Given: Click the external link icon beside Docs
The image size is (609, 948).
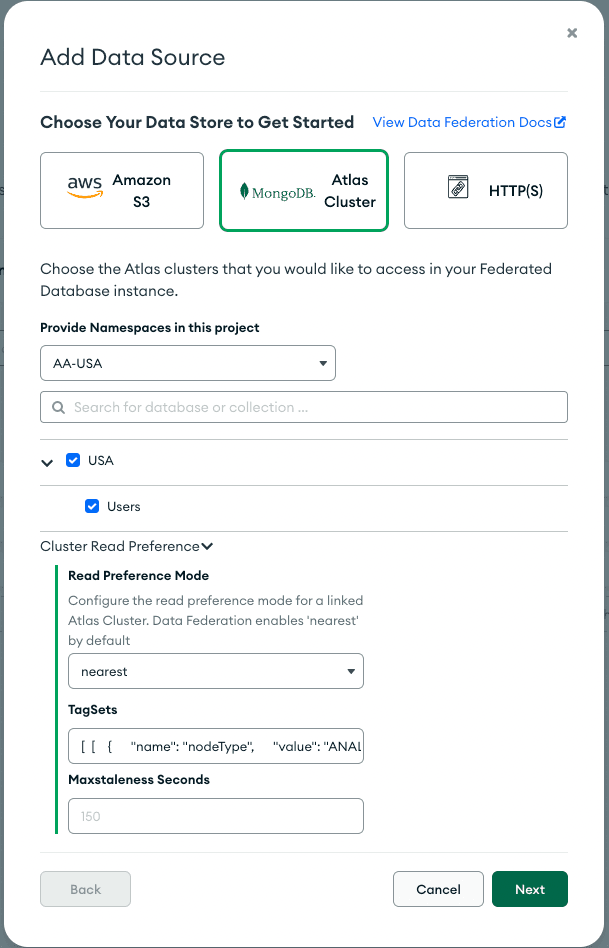Looking at the screenshot, I should 560,122.
